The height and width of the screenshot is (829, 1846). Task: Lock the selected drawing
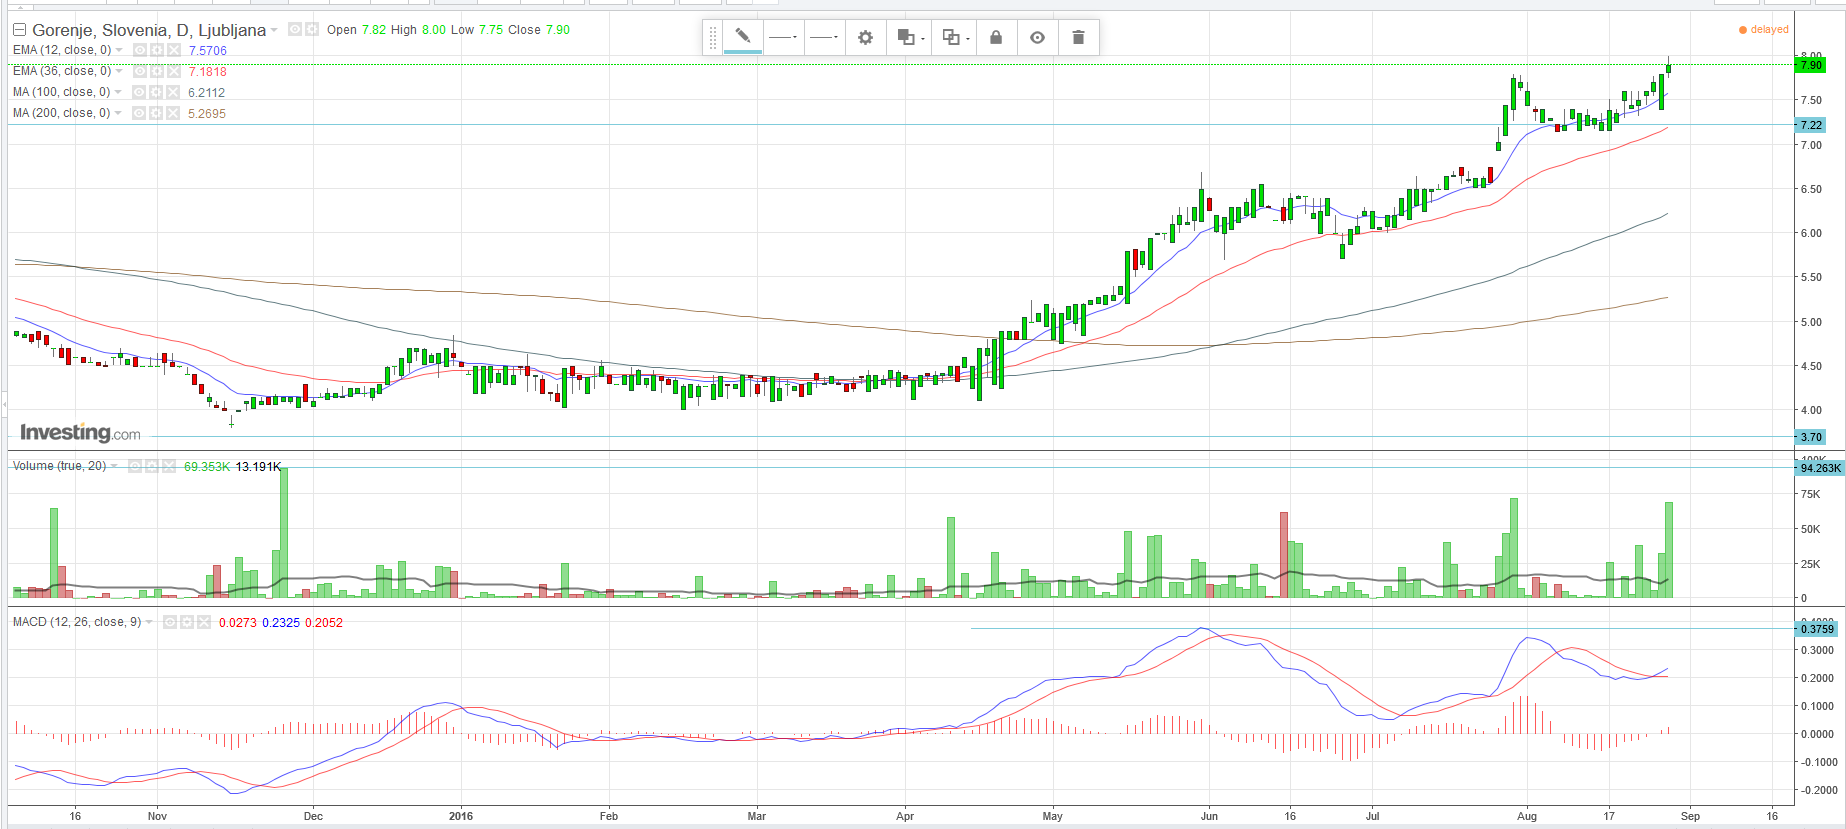(996, 37)
